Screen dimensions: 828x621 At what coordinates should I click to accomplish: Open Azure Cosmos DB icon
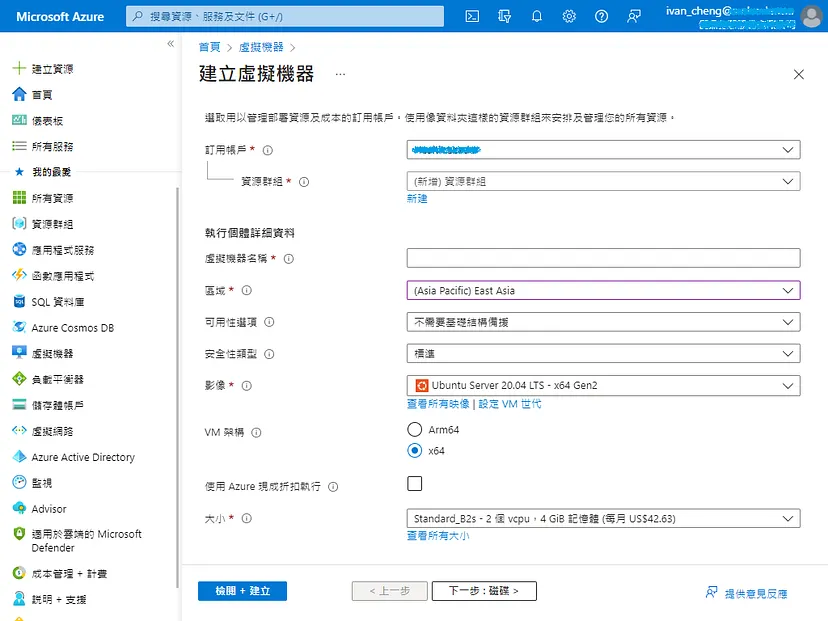click(x=19, y=327)
